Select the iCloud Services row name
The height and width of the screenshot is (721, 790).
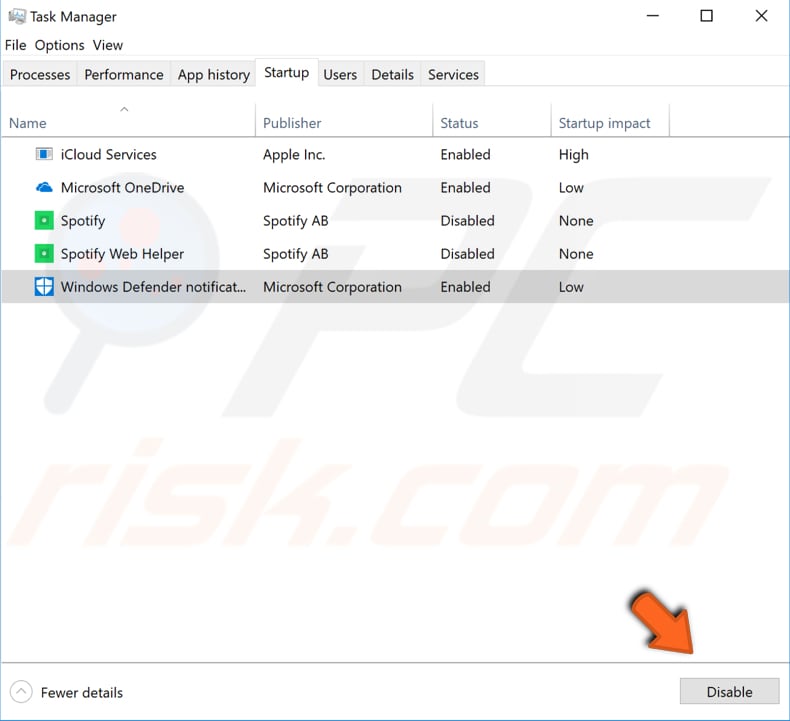click(108, 154)
